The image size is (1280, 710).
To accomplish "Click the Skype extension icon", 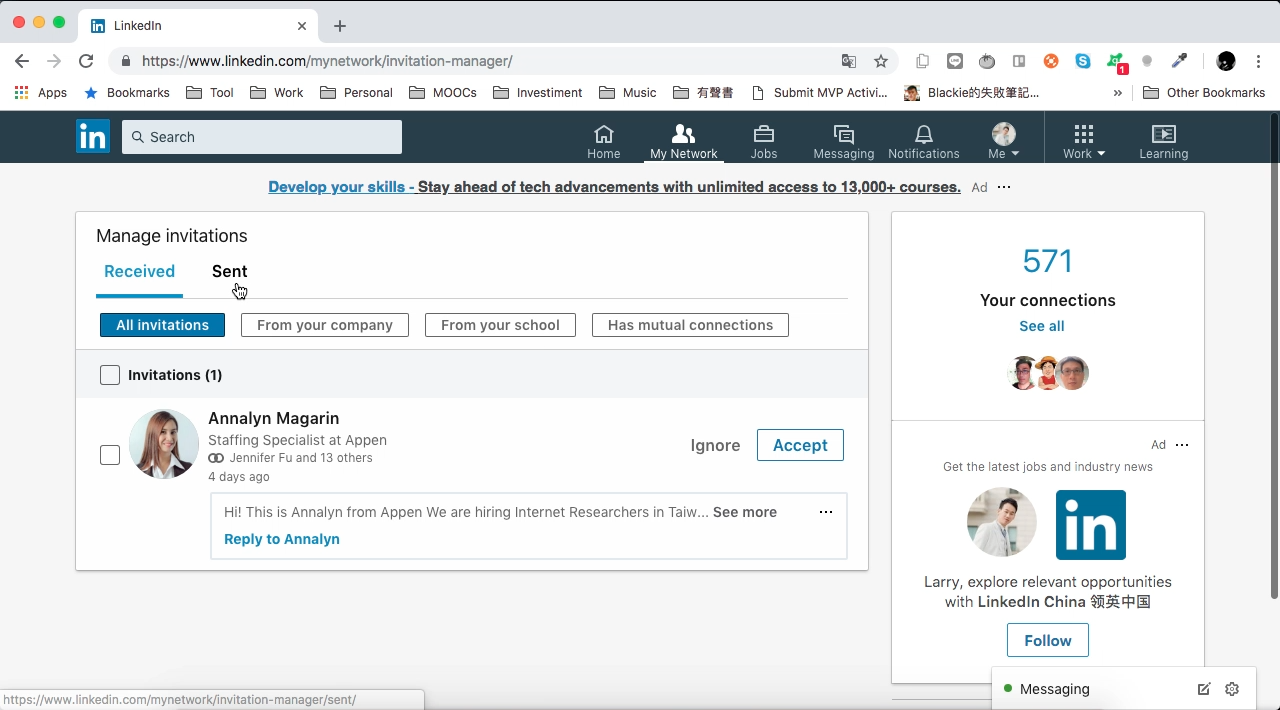I will pos(1083,61).
